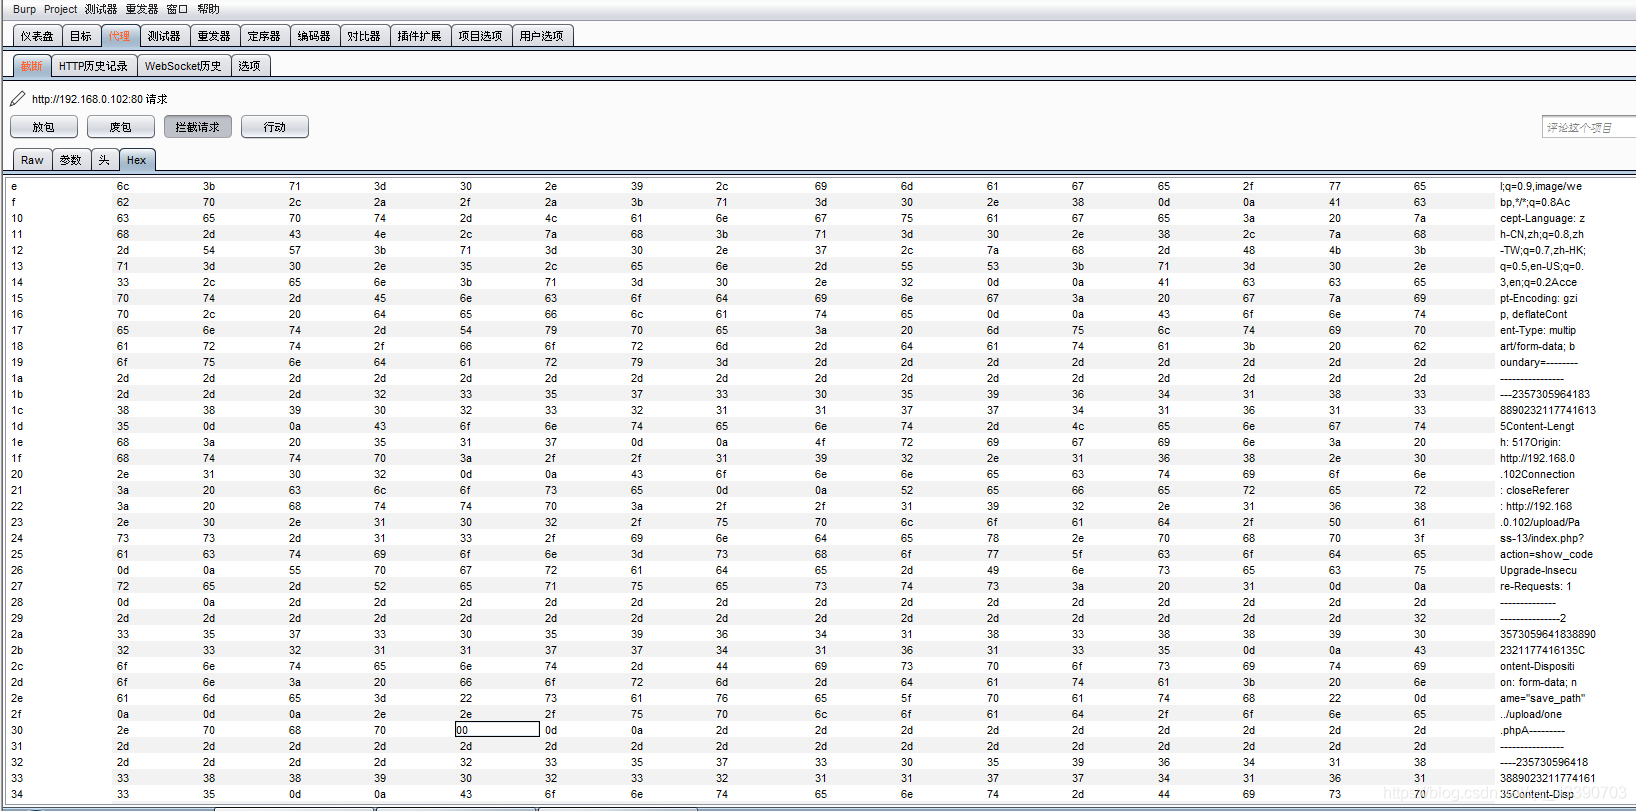Switch to the 仪表盘 dashboard tab

click(37, 36)
